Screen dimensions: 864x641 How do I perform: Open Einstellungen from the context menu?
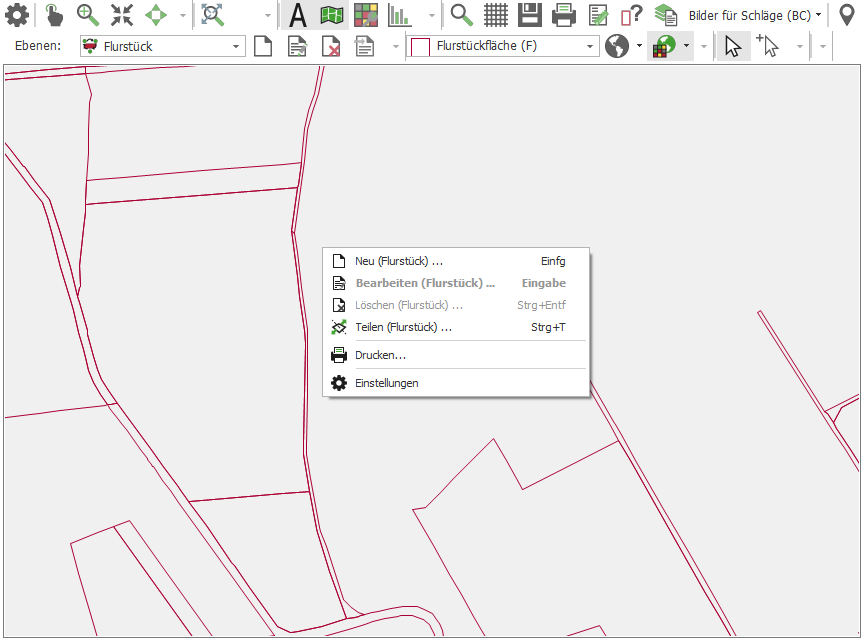click(386, 383)
